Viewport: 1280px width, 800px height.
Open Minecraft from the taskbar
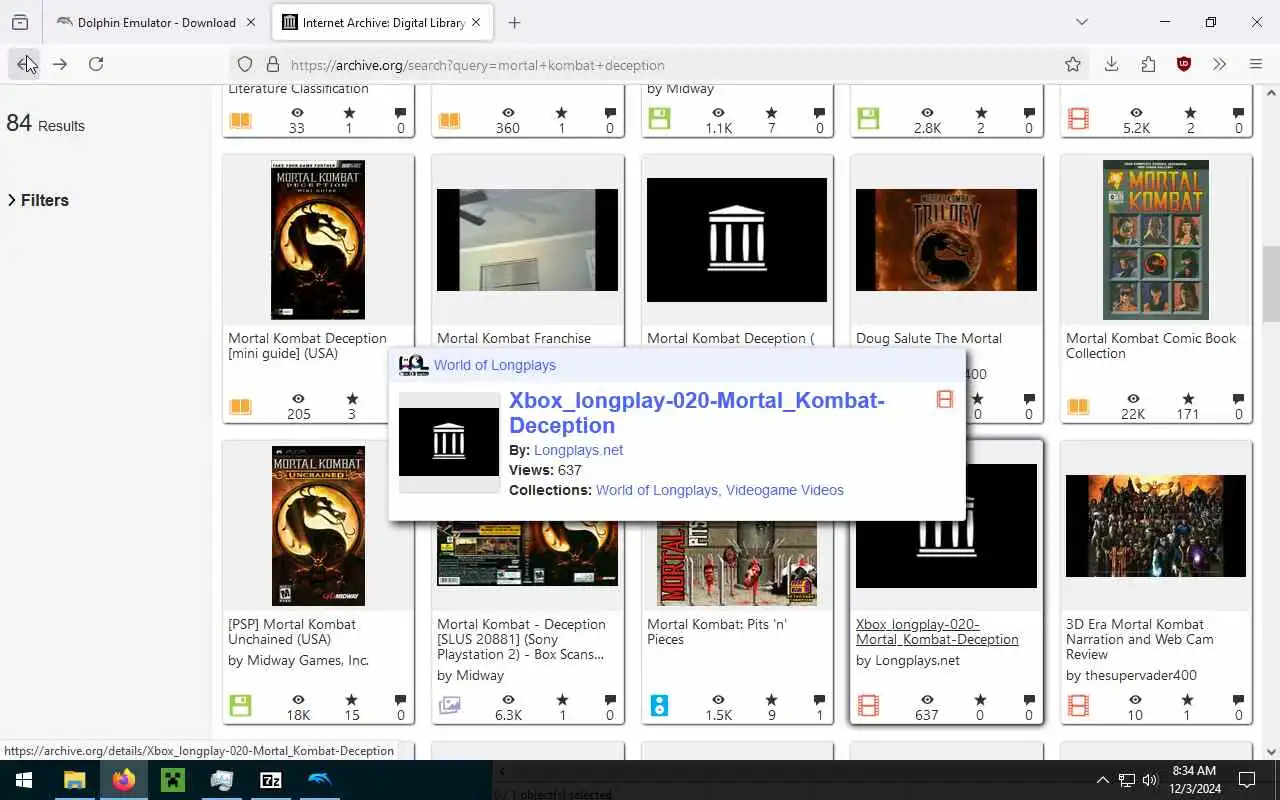point(173,780)
